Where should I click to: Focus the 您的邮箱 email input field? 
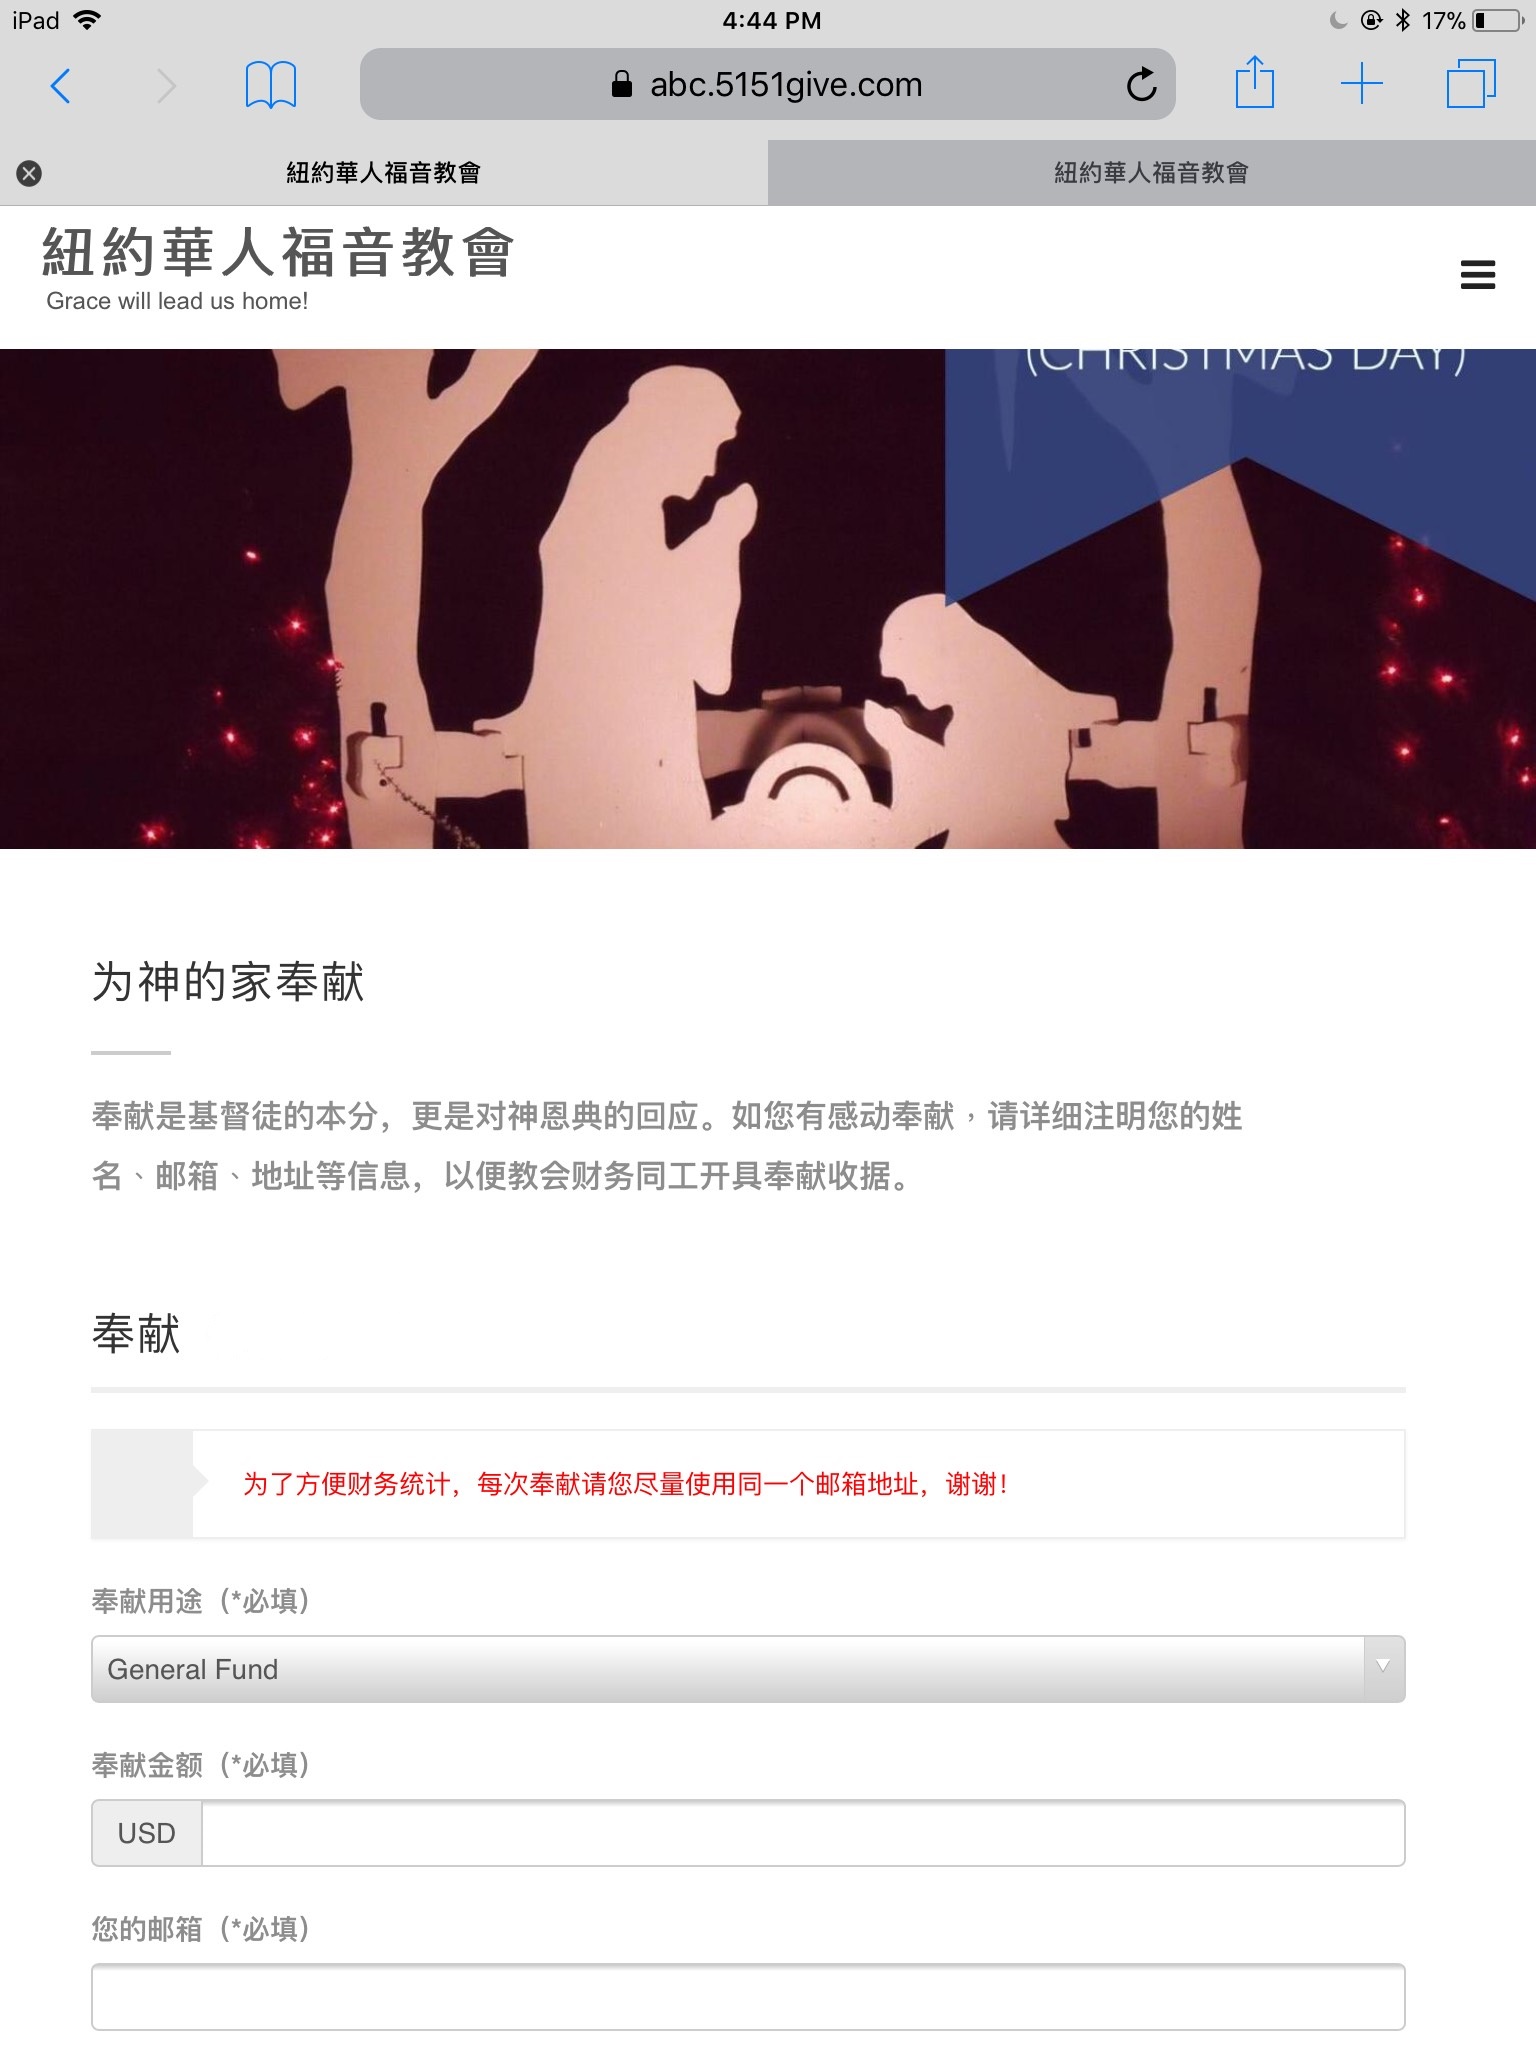[748, 1997]
